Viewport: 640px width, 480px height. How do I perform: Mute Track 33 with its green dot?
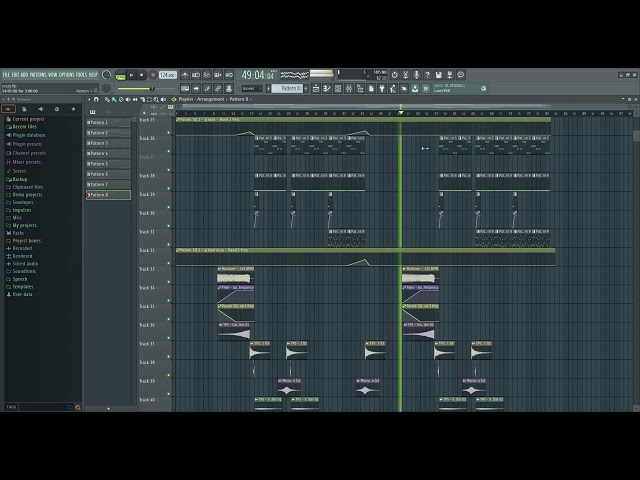[x=169, y=282]
